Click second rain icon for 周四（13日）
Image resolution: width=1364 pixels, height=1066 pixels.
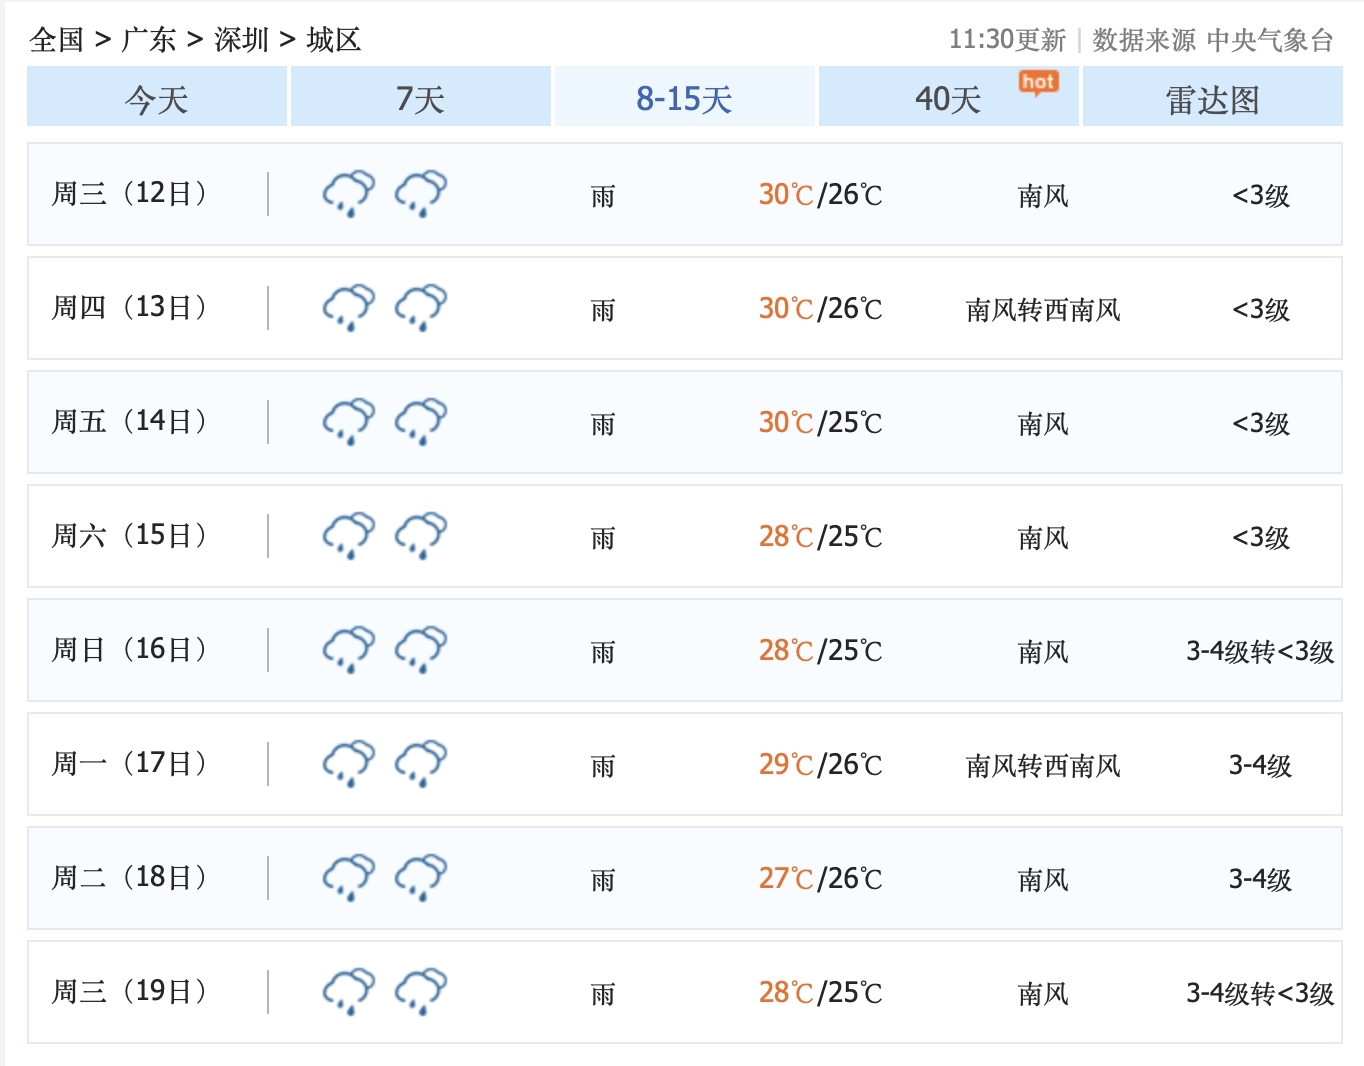pyautogui.click(x=421, y=308)
